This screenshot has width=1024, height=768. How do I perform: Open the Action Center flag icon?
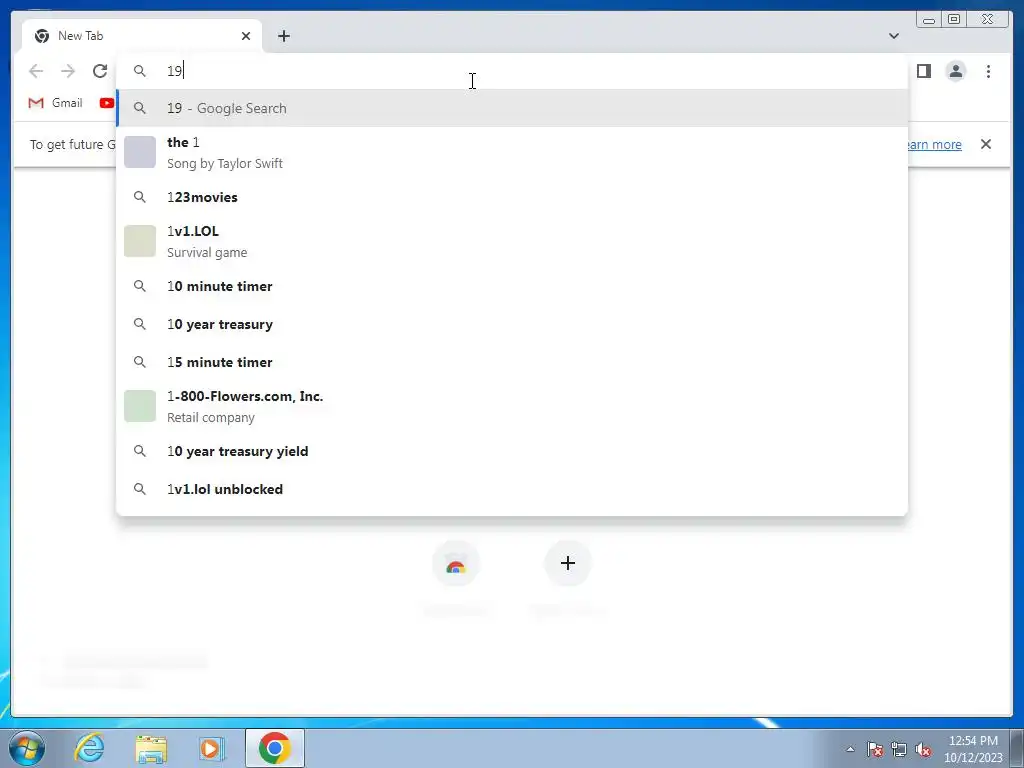(x=875, y=749)
